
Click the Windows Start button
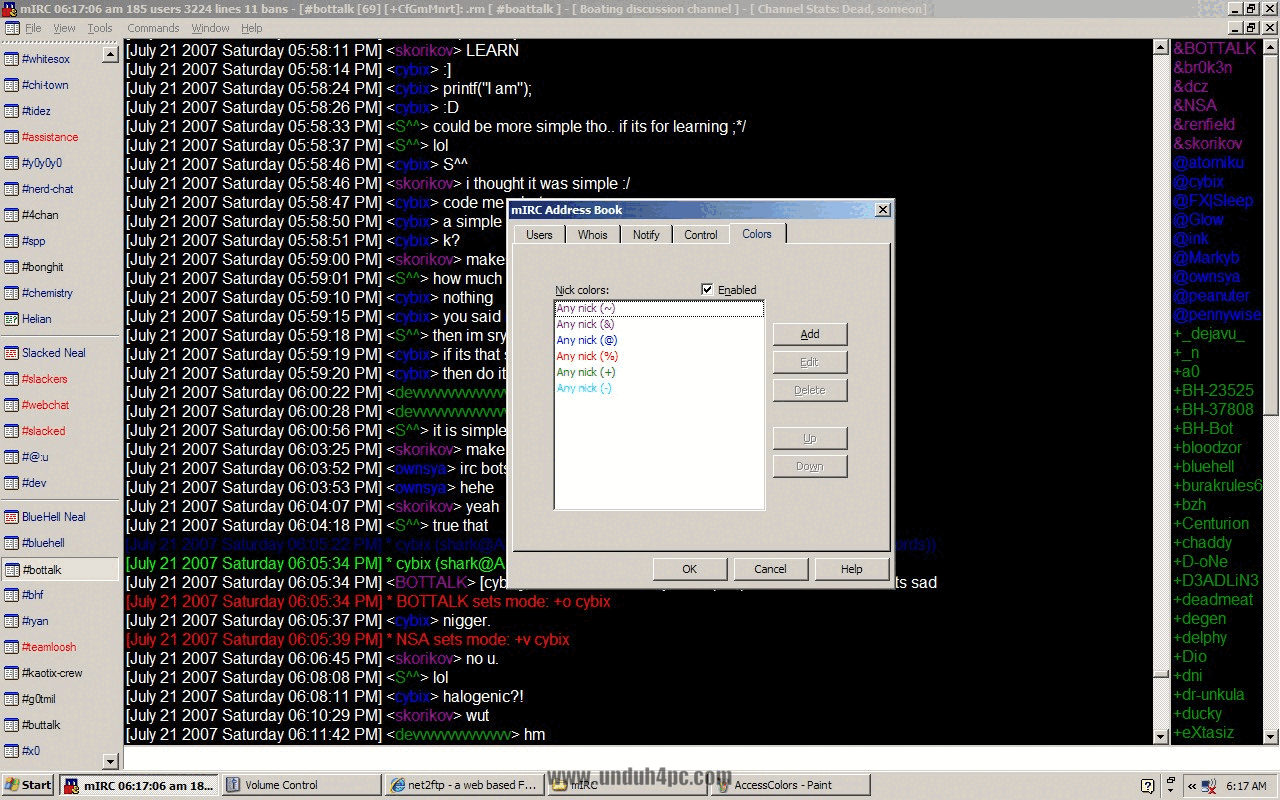[28, 785]
